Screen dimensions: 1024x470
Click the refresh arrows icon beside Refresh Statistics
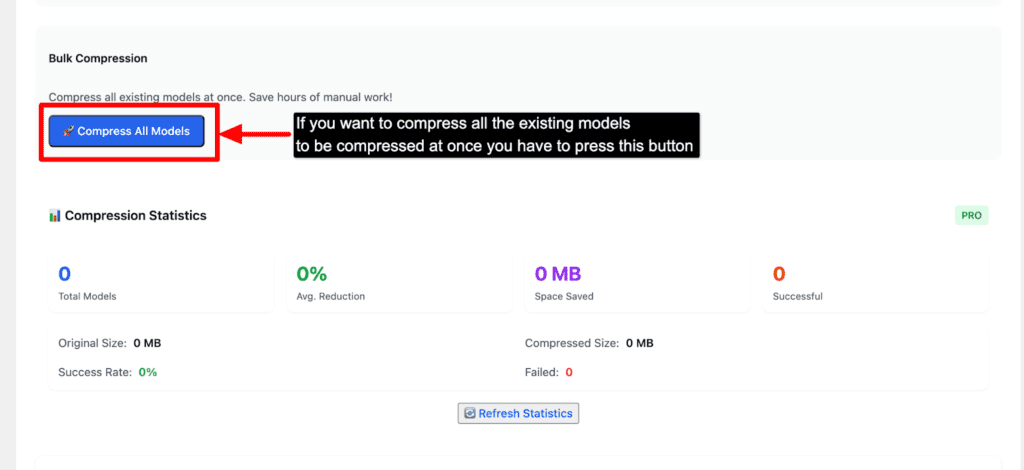(x=468, y=413)
